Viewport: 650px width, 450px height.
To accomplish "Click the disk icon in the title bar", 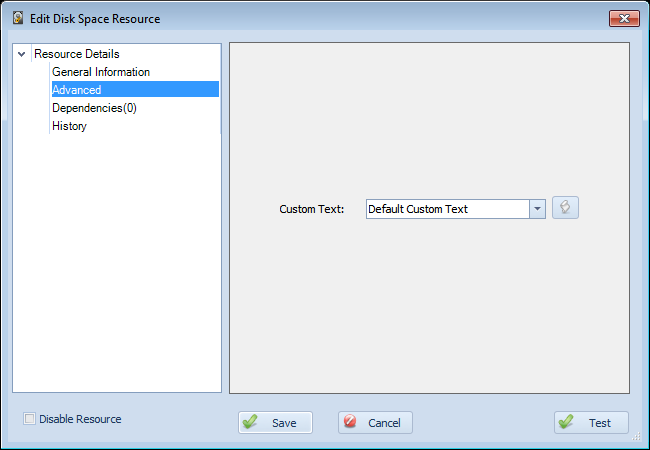I will tap(18, 18).
